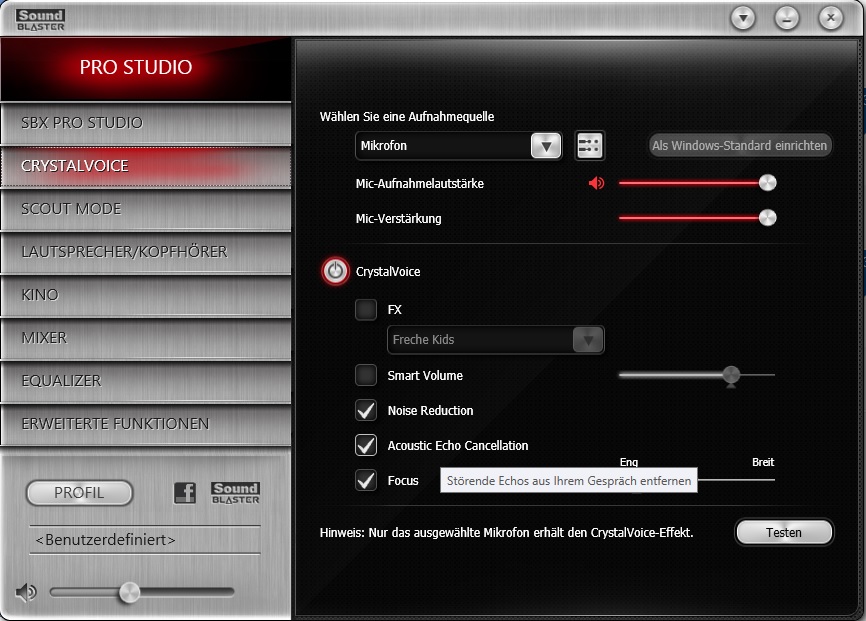
Task: Go to LAUTSPRECHER/KOPFHÖRER tab
Action: pos(146,252)
